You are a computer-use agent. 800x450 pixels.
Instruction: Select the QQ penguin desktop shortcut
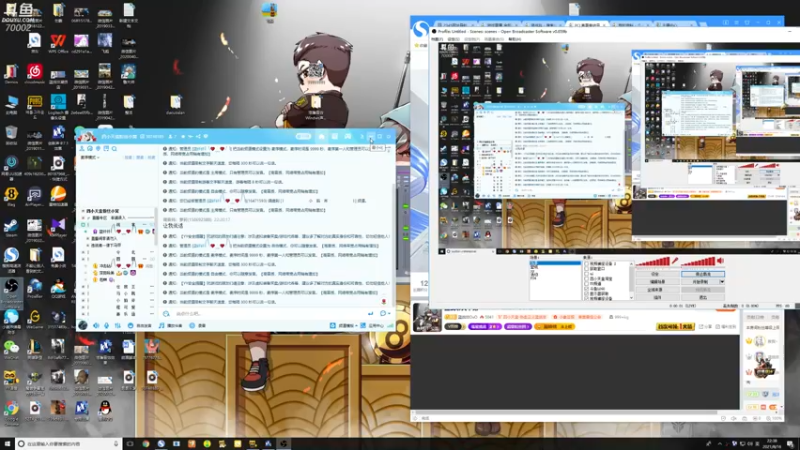point(105,410)
